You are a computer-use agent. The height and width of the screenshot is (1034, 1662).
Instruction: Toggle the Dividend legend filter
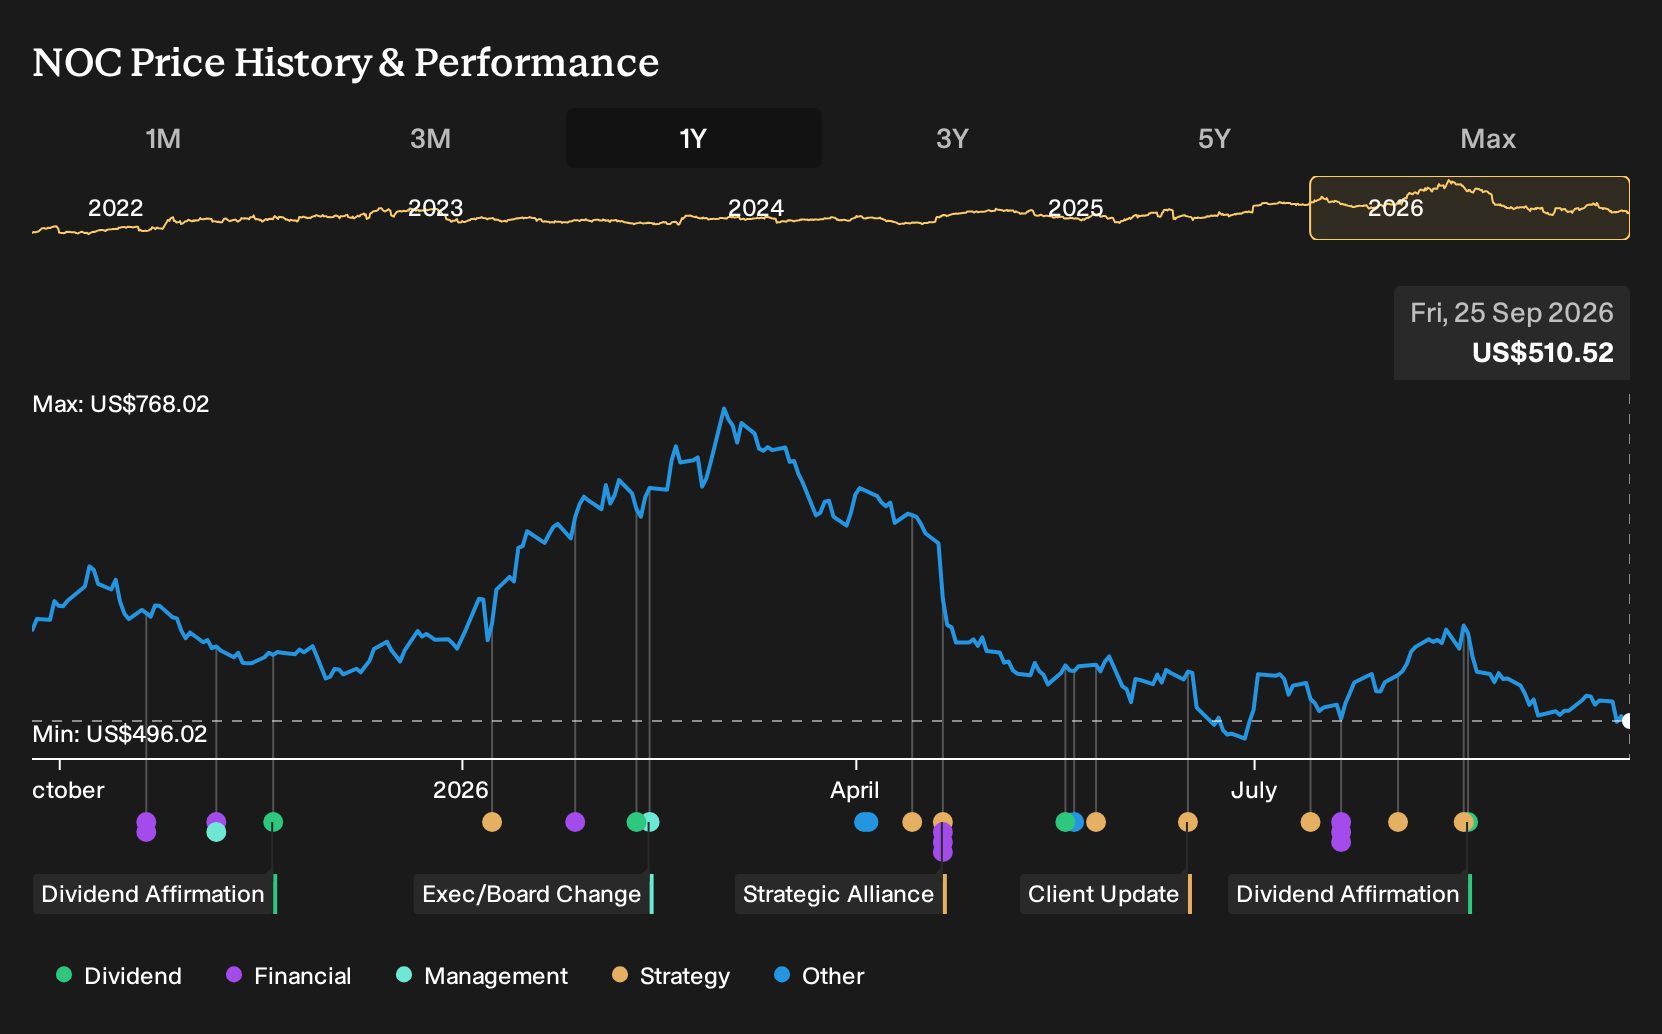pos(119,976)
